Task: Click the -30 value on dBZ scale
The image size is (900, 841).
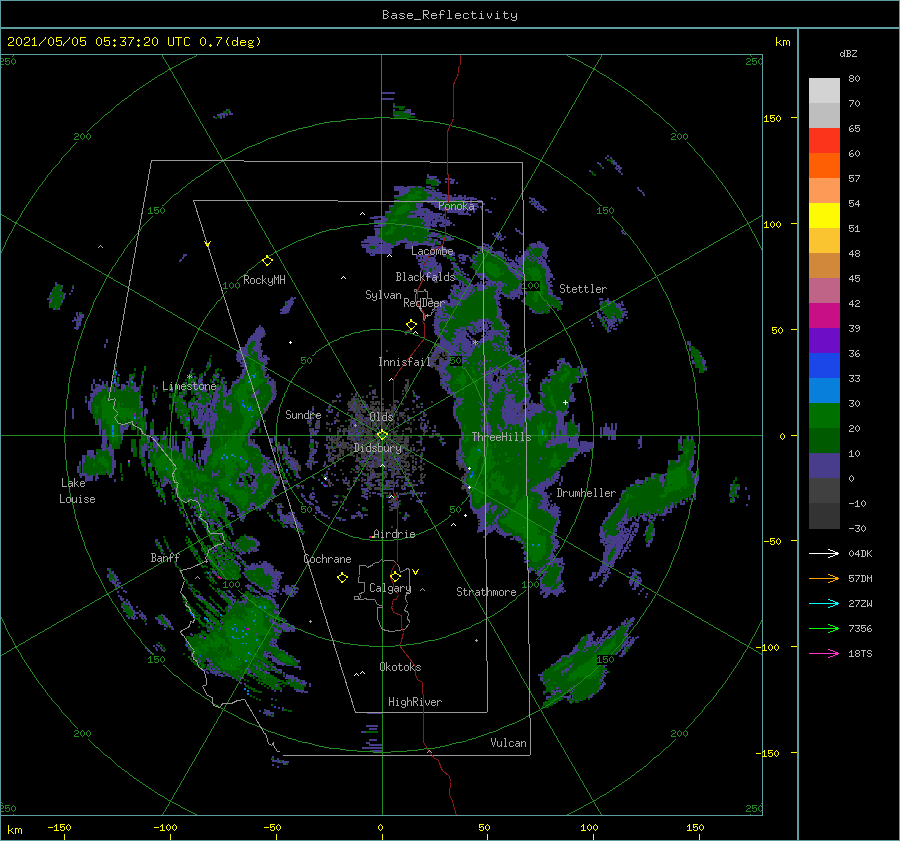Action: (857, 529)
